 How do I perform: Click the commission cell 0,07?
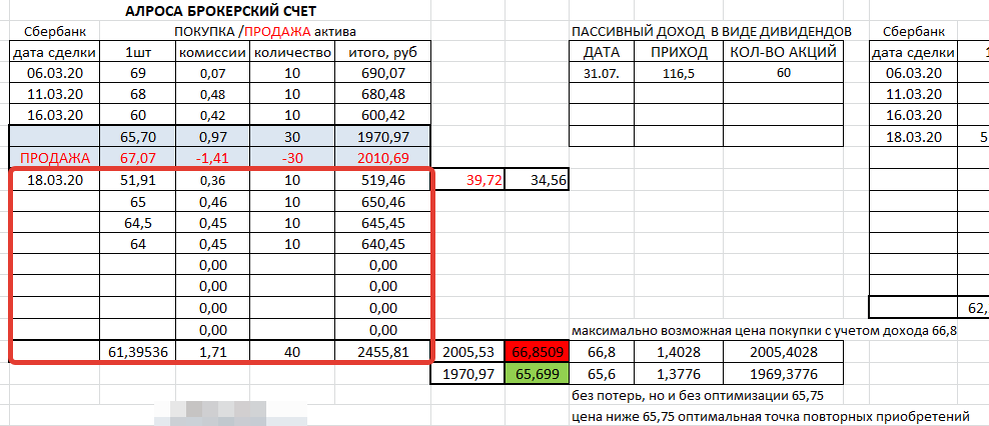click(x=213, y=73)
